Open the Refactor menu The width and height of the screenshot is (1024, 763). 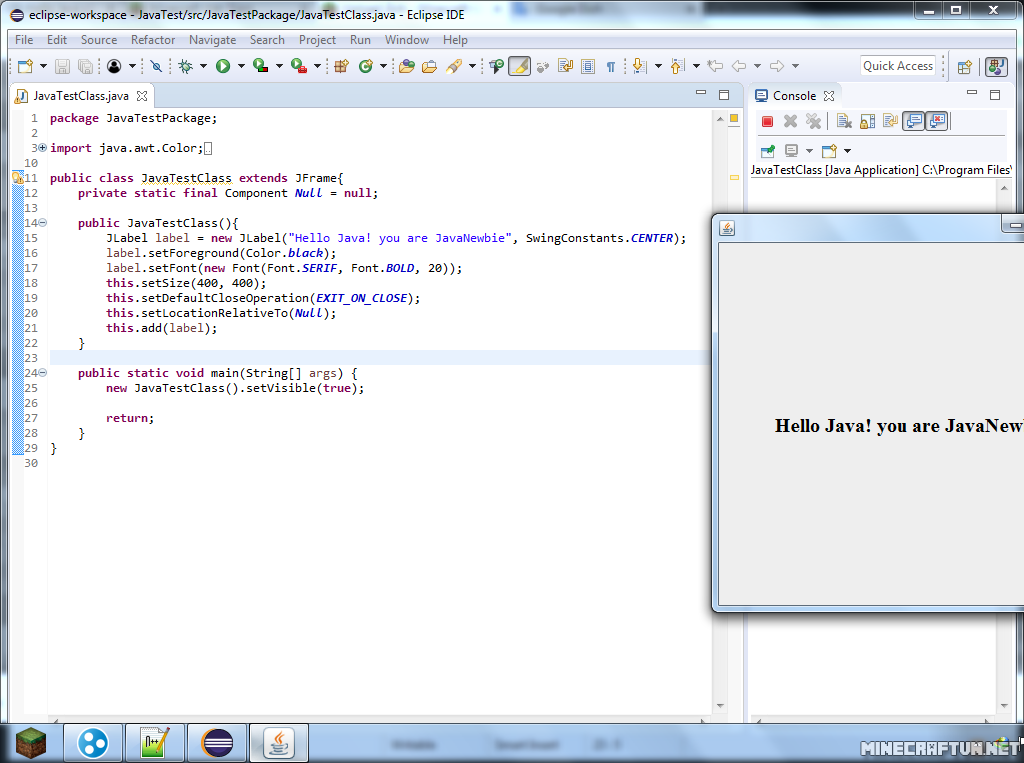(x=152, y=40)
